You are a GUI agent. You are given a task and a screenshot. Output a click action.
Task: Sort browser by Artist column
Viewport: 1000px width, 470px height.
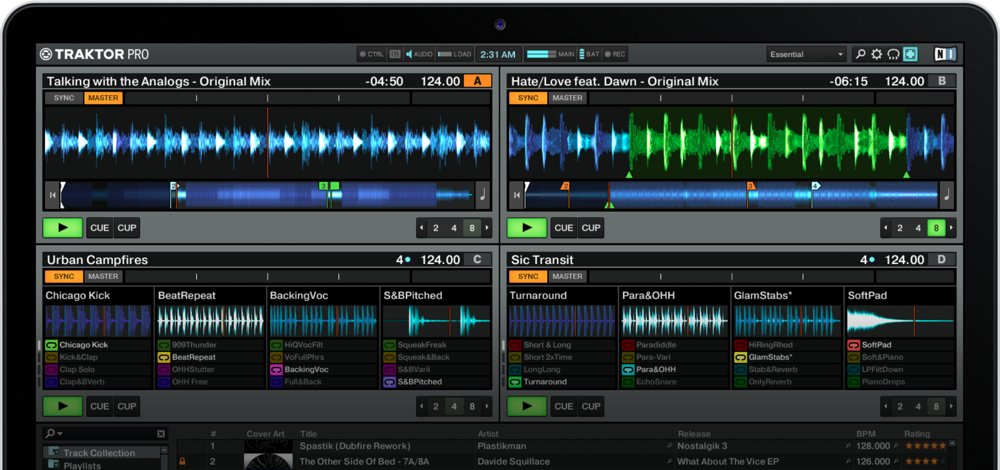coord(488,434)
